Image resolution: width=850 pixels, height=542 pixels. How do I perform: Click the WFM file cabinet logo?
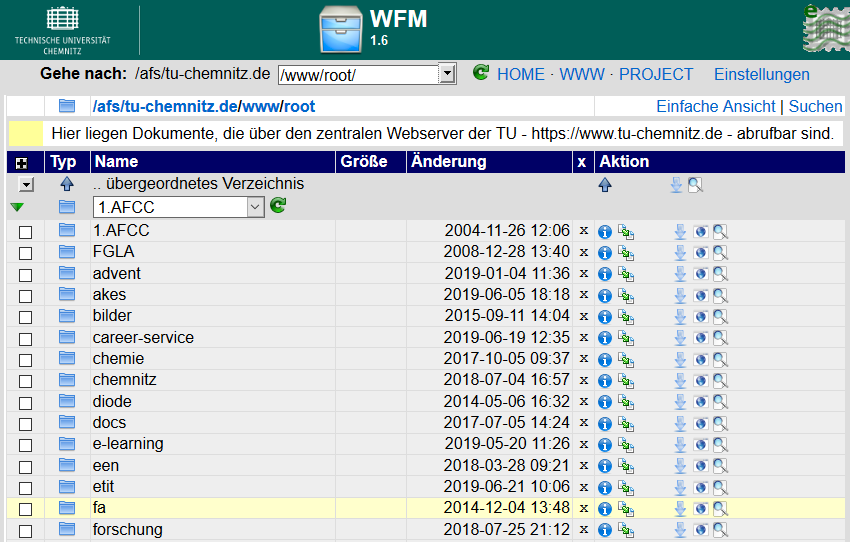(340, 31)
